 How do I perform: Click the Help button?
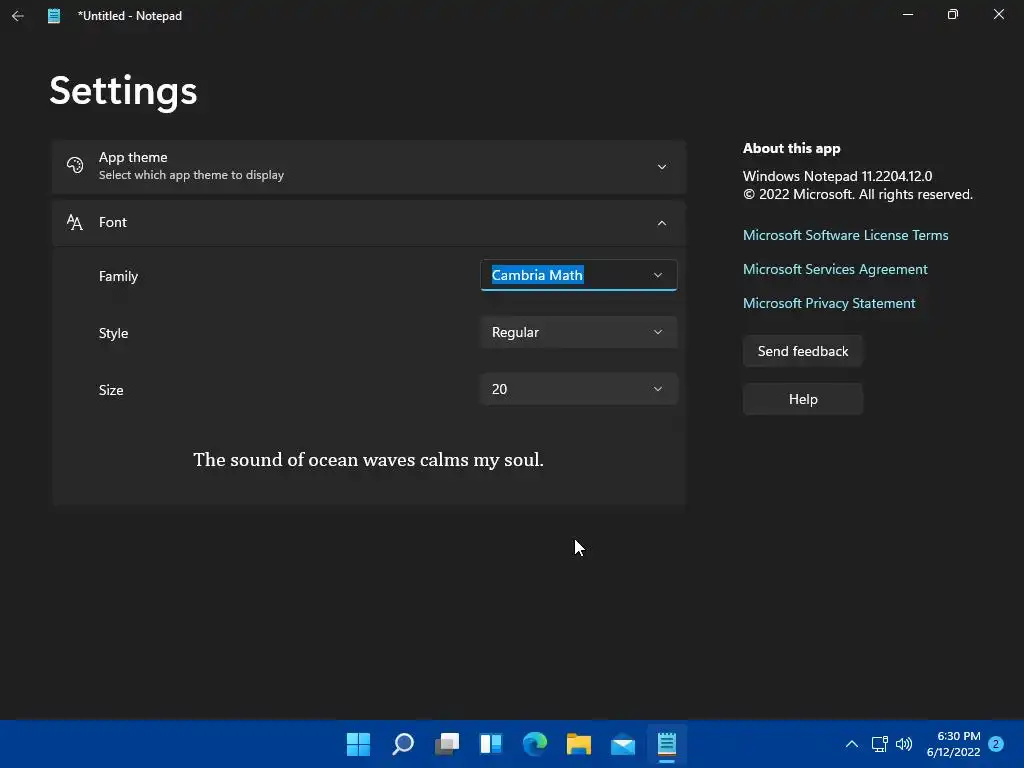click(x=803, y=399)
